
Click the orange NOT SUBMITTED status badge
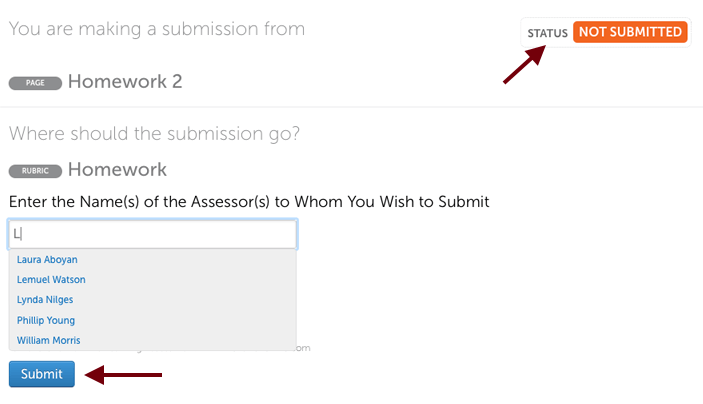tap(630, 32)
